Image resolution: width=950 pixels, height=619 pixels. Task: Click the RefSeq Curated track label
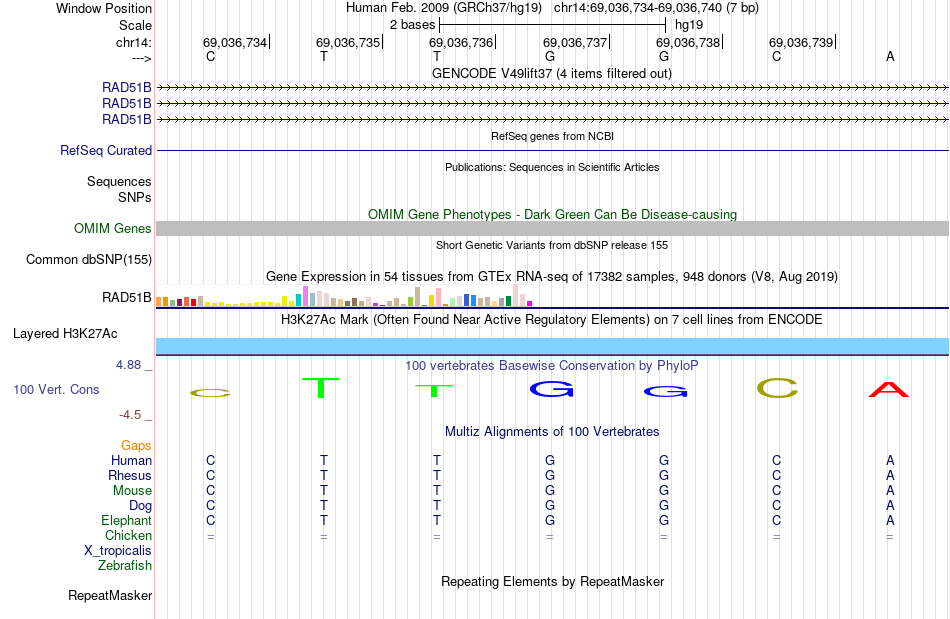tap(106, 150)
